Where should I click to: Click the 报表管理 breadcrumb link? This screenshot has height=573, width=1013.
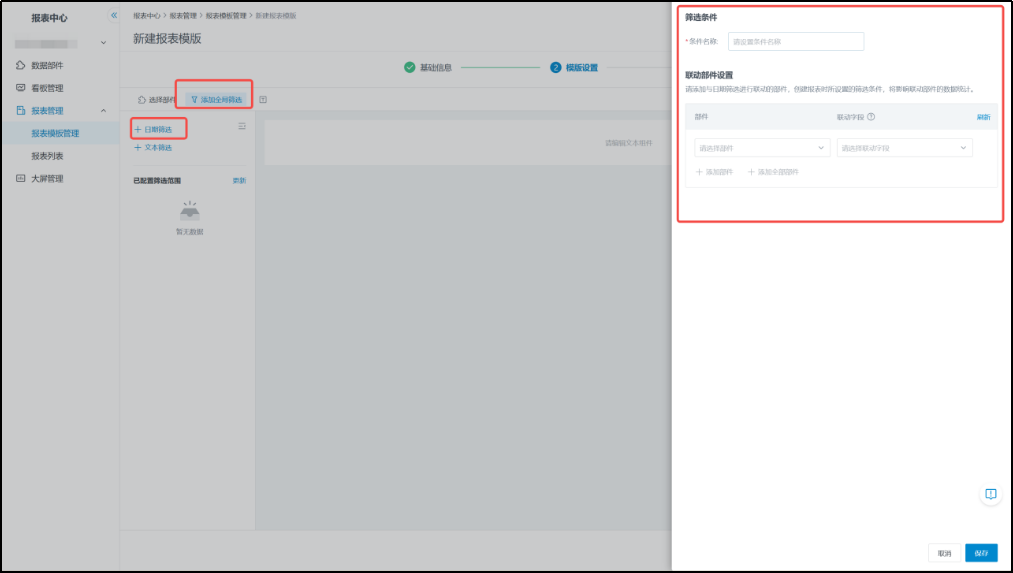point(183,16)
